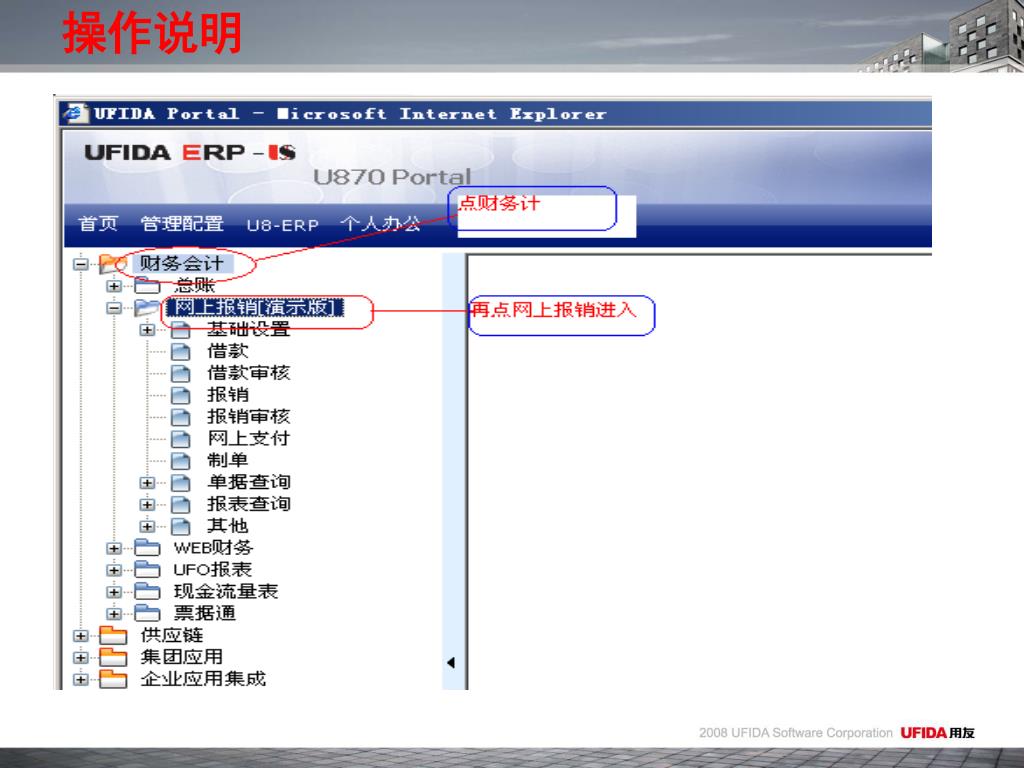Viewport: 1024px width, 768px height.
Task: Click the WEB财务 folder icon
Action: (147, 548)
